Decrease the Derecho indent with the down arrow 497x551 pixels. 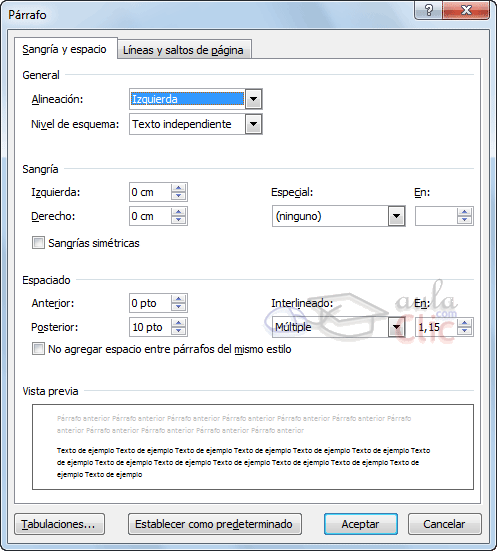pyautogui.click(x=179, y=220)
